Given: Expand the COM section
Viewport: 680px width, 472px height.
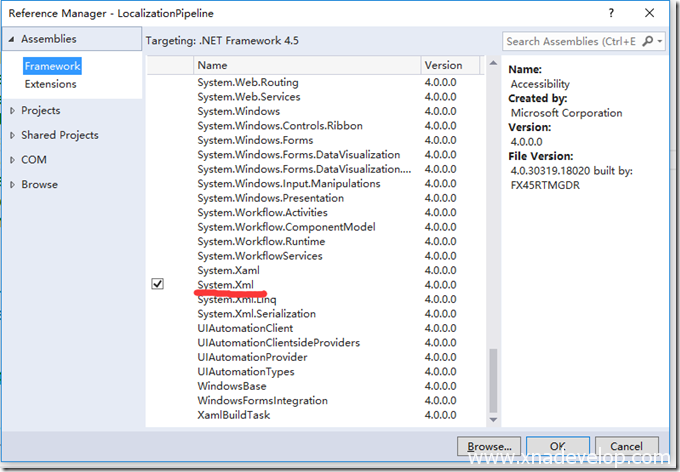Looking at the screenshot, I should pos(12,160).
